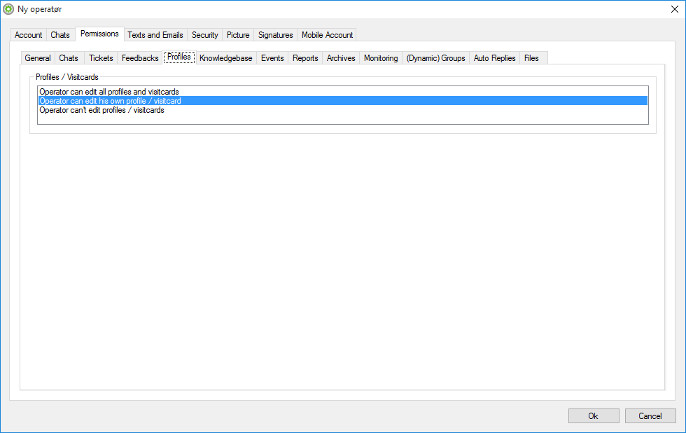The height and width of the screenshot is (433, 686).
Task: Open the Monitoring sub-tab
Action: tap(381, 58)
